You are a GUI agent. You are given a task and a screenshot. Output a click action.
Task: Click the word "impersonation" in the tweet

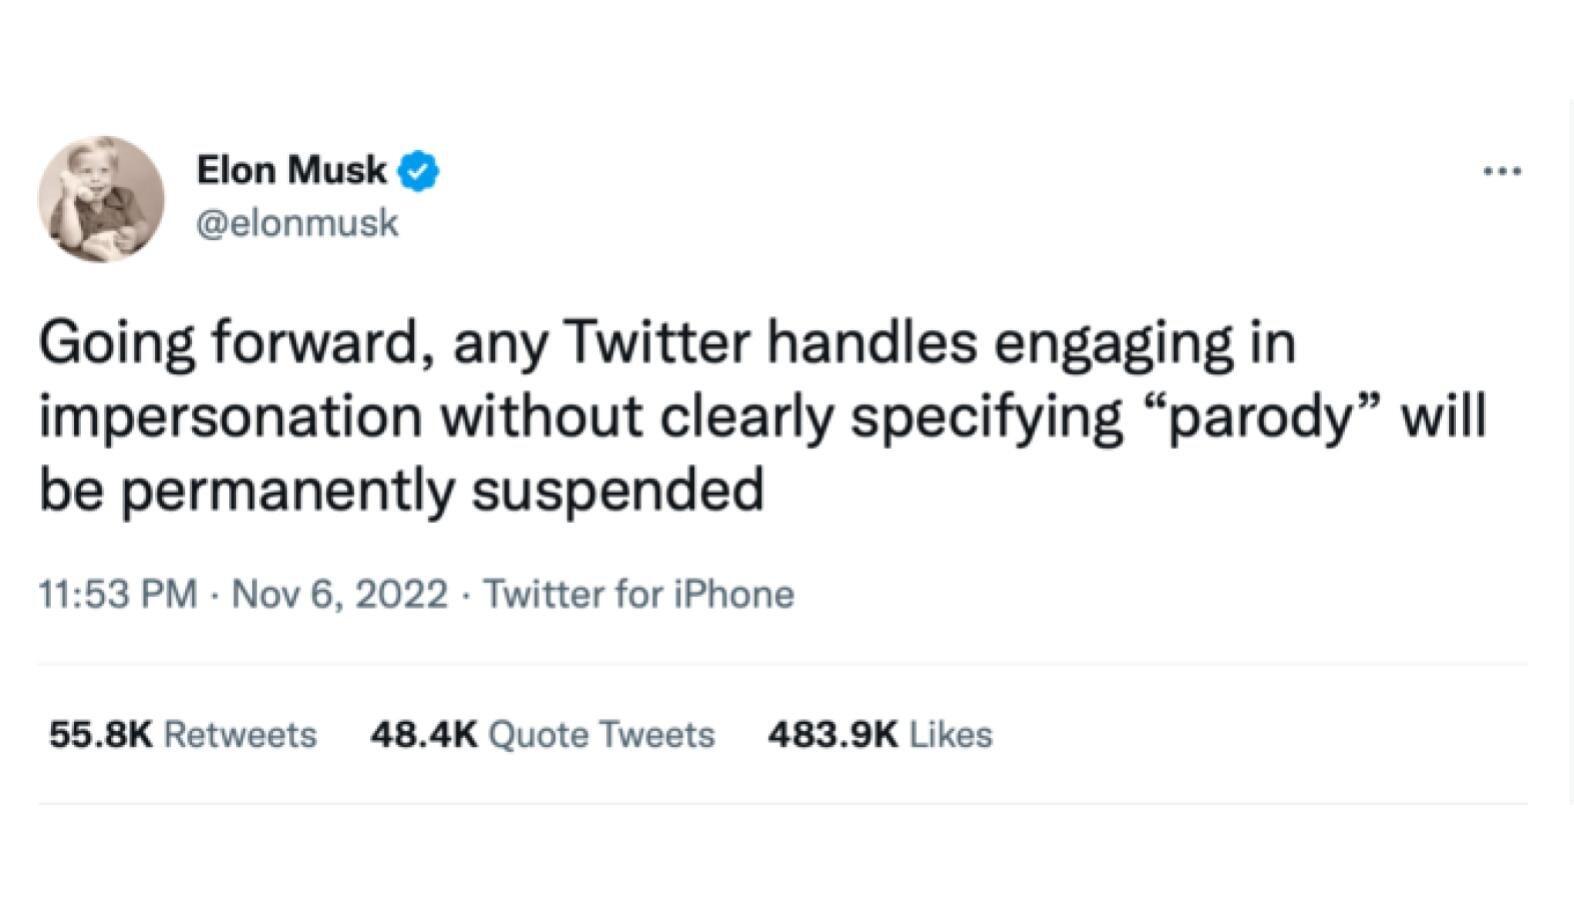pos(230,417)
